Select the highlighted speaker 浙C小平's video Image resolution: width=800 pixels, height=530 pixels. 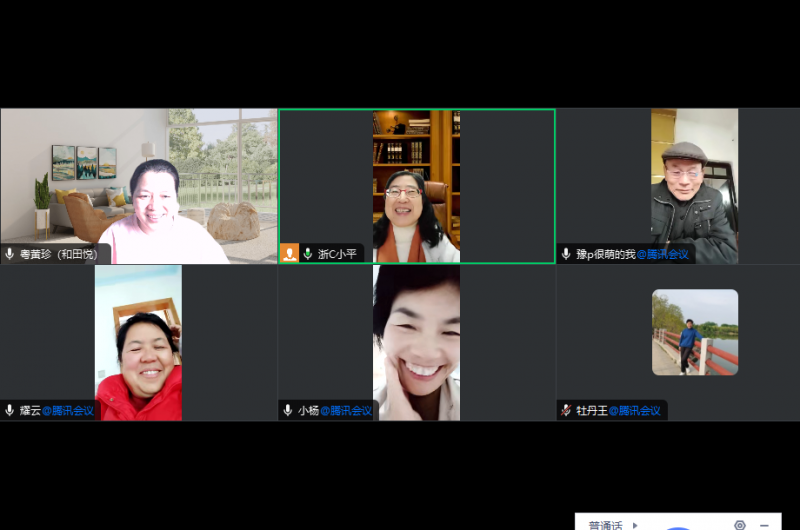pos(416,180)
